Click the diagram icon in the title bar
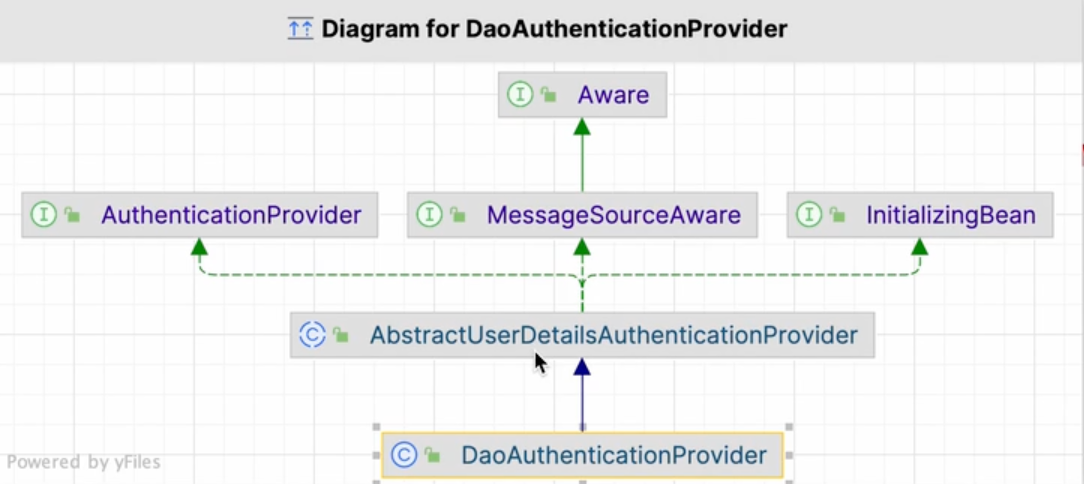 click(x=300, y=29)
